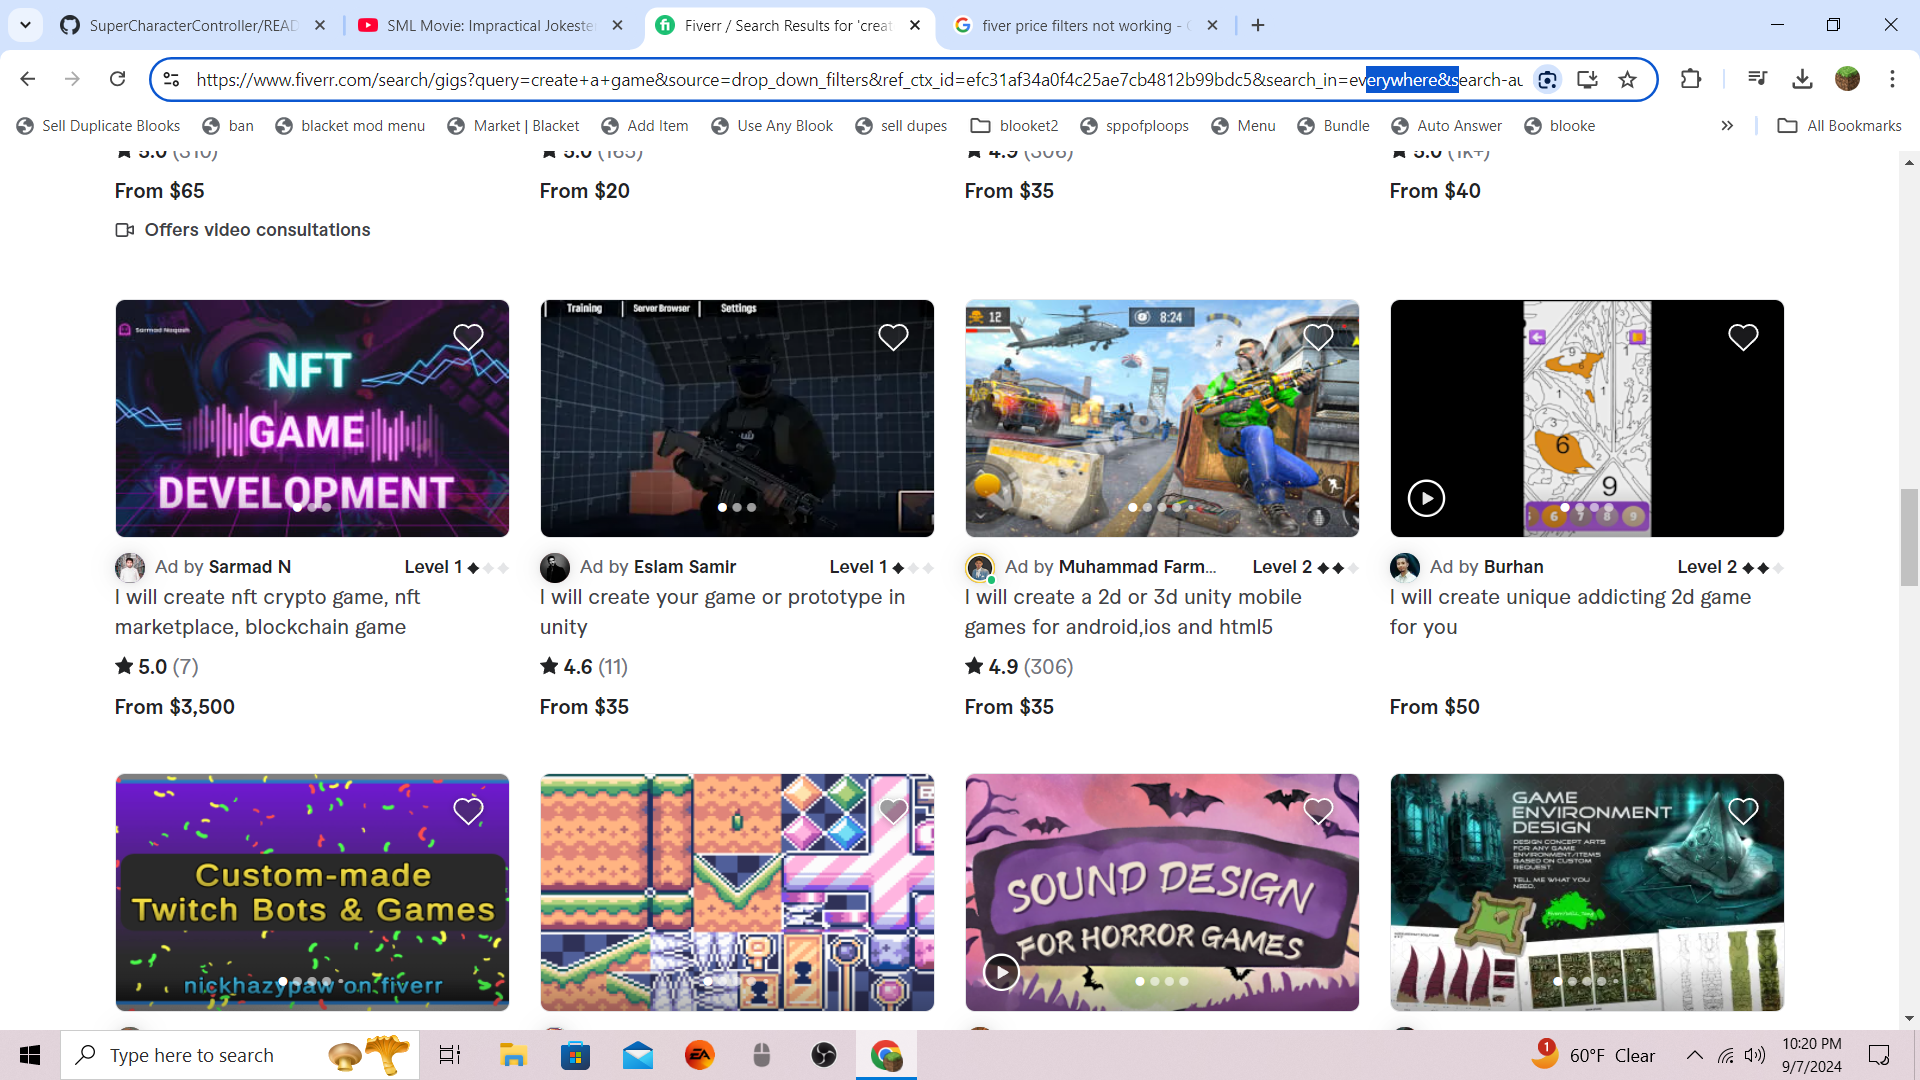Click the page vertical scrollbar thumb
The height and width of the screenshot is (1080, 1920).
(1909, 537)
